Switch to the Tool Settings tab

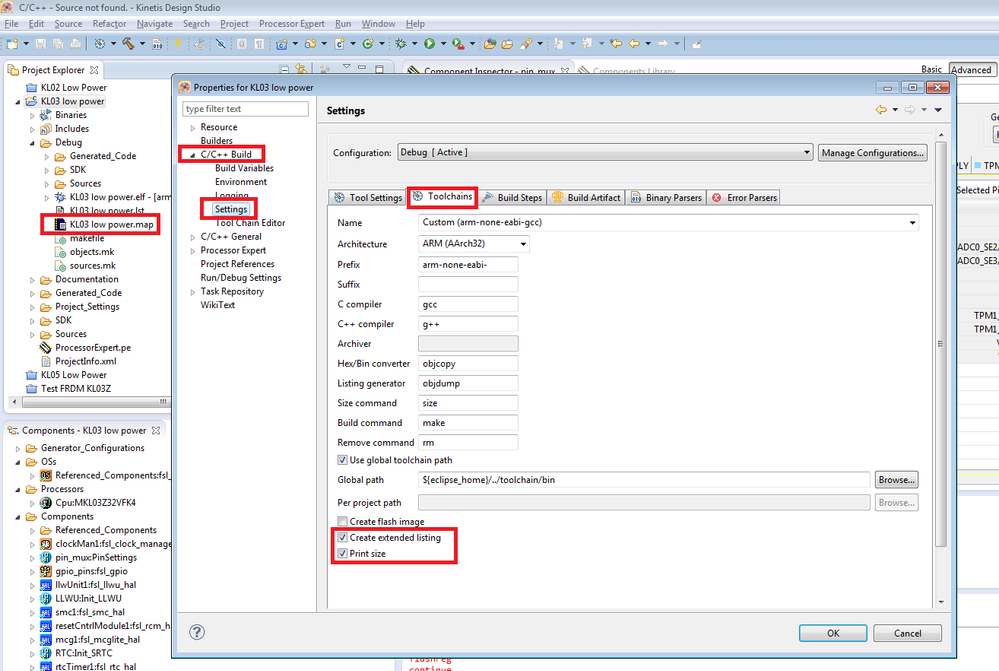pos(368,198)
